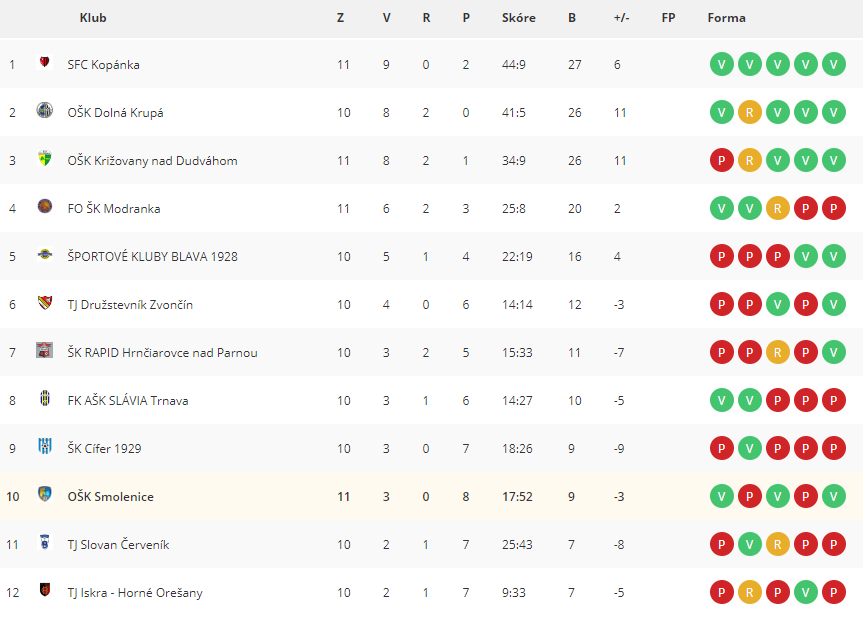
Task: Click the OŠK Križovany nad Dudváhom crest
Action: click(x=45, y=158)
